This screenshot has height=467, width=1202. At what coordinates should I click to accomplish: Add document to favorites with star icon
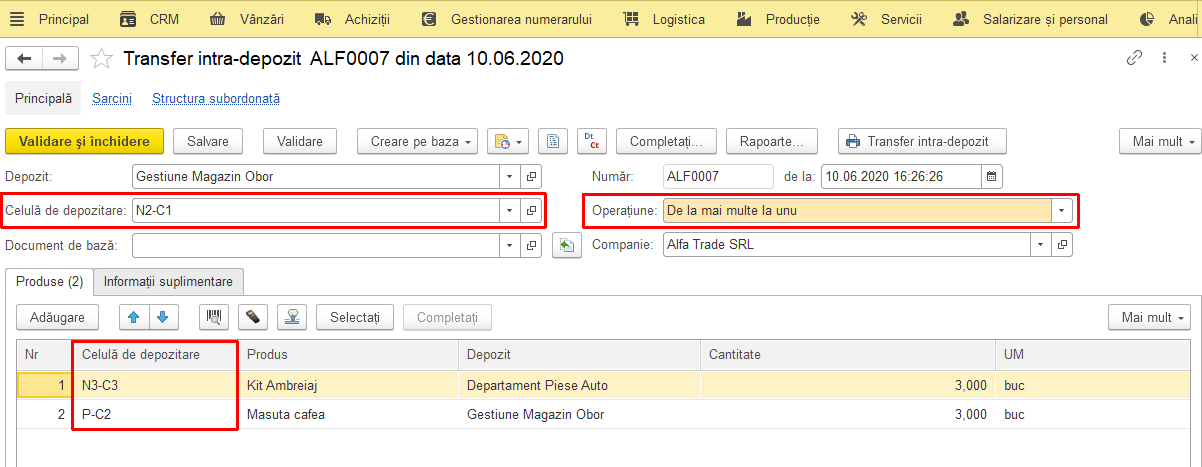101,59
